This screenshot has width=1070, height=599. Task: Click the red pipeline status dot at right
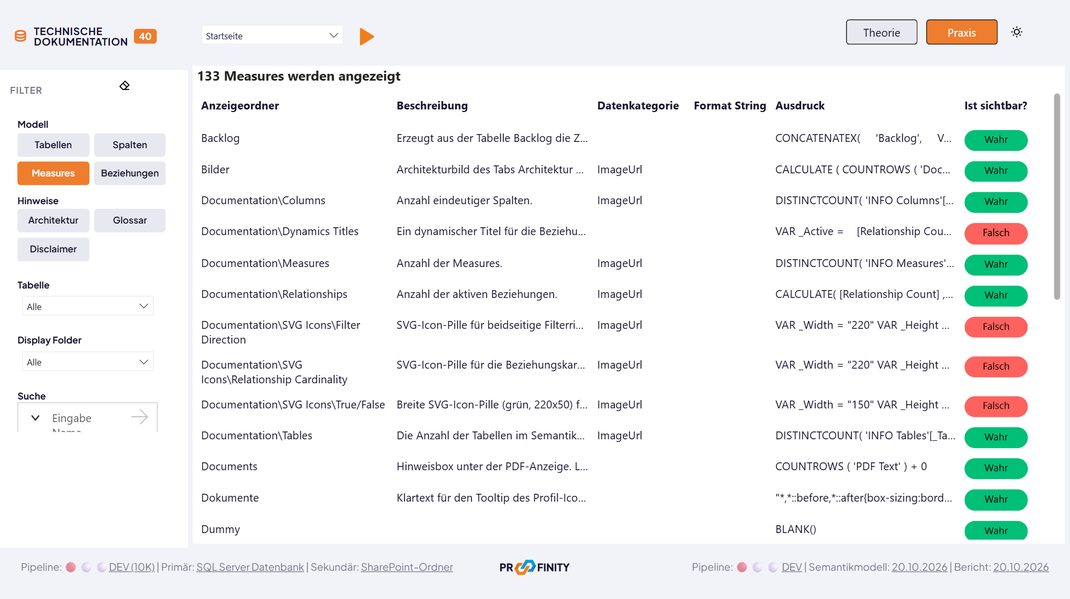742,567
